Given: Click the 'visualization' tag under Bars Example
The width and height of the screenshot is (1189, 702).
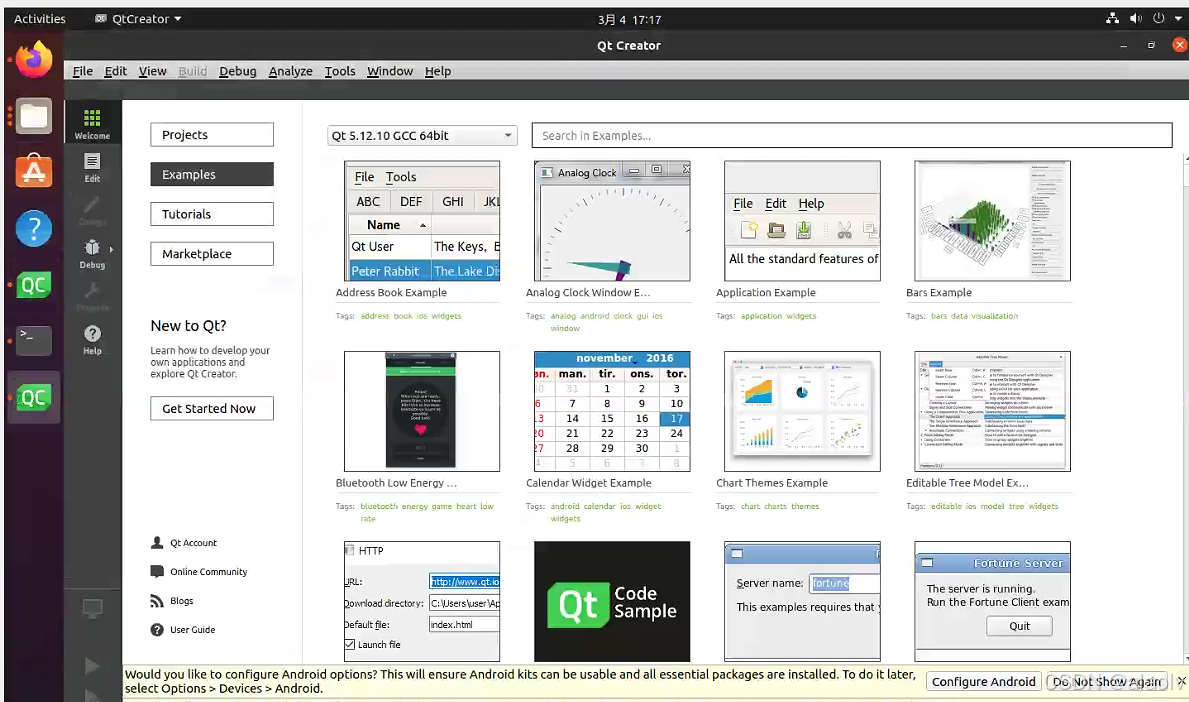Looking at the screenshot, I should coord(996,316).
